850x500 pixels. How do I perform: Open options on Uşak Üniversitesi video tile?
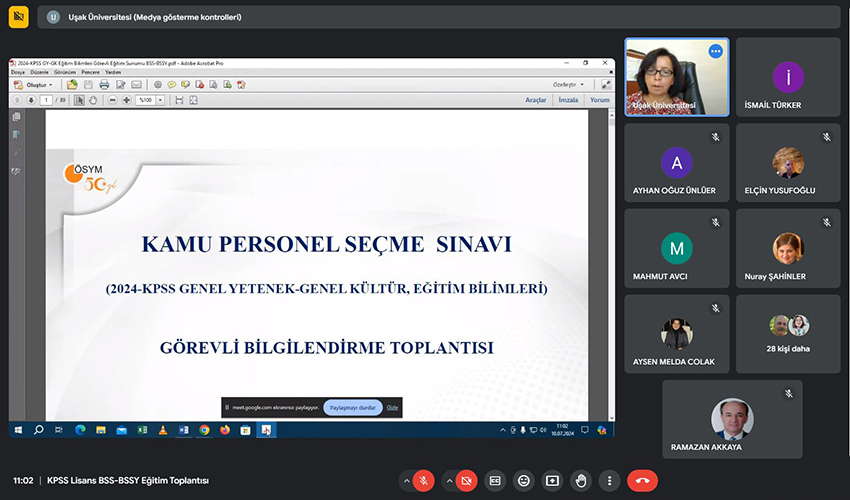click(715, 51)
